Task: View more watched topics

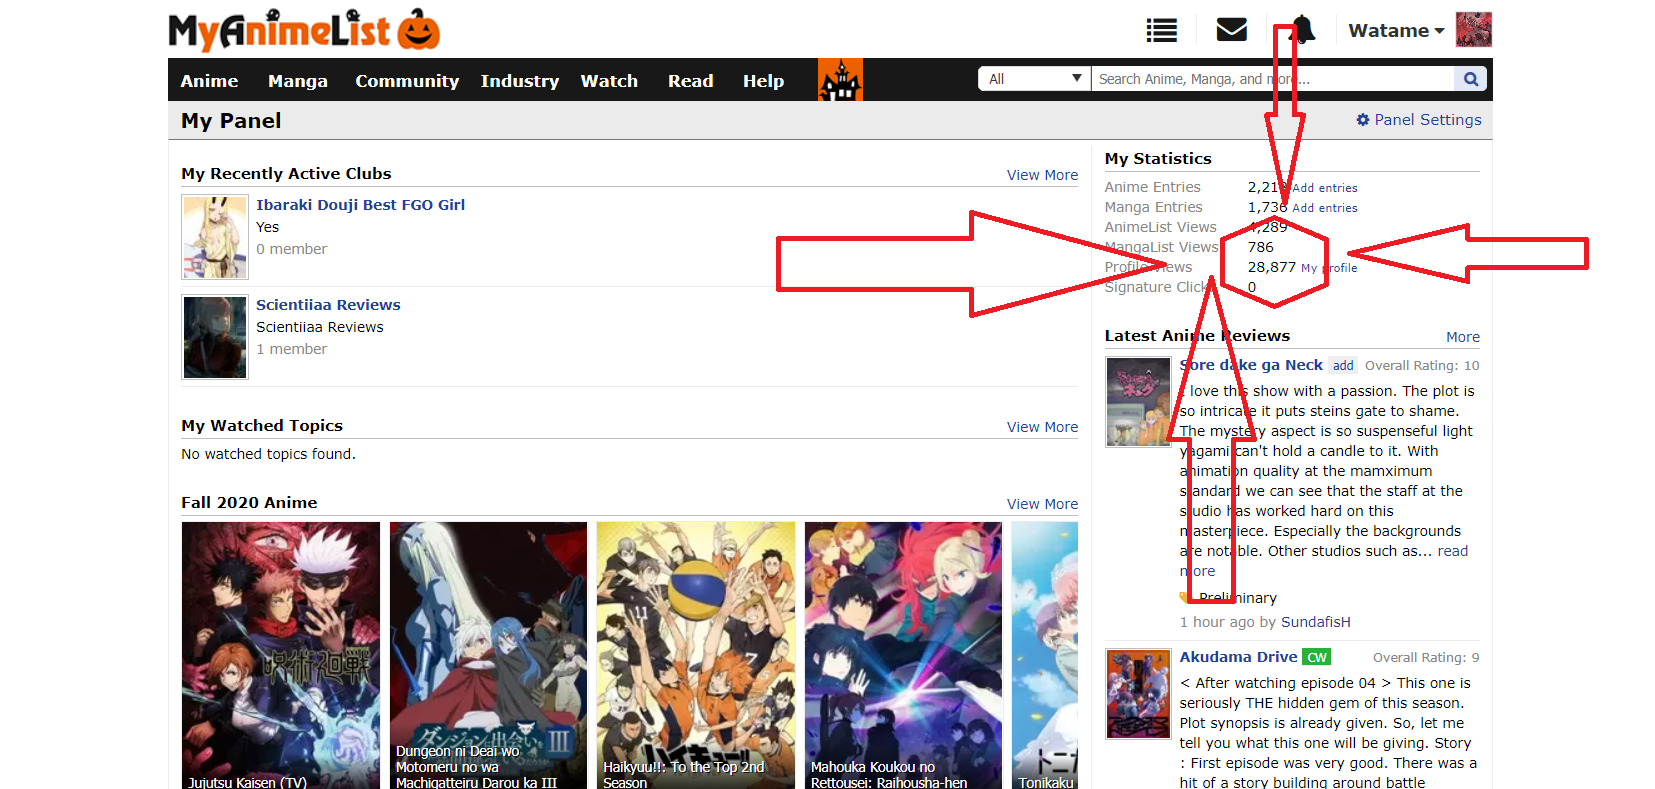Action: 1042,427
